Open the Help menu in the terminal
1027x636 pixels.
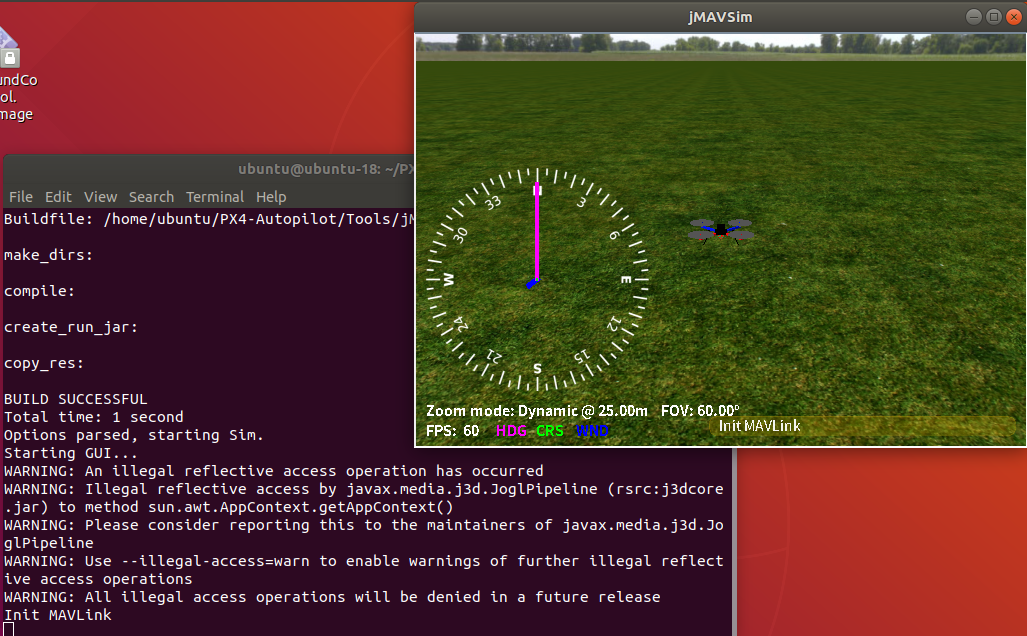[271, 196]
